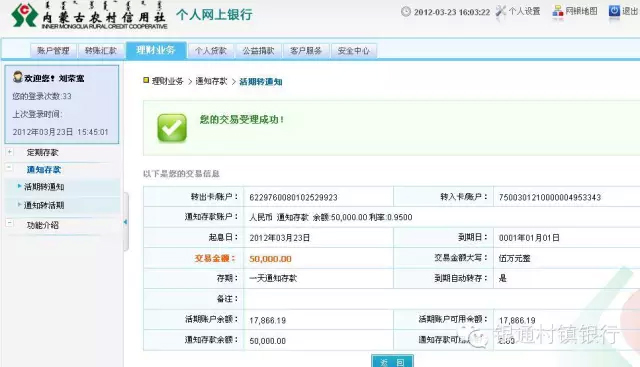Click the Inner Mongolia Rural Credit Cooperative logo
The height and width of the screenshot is (367, 640).
pyautogui.click(x=89, y=16)
